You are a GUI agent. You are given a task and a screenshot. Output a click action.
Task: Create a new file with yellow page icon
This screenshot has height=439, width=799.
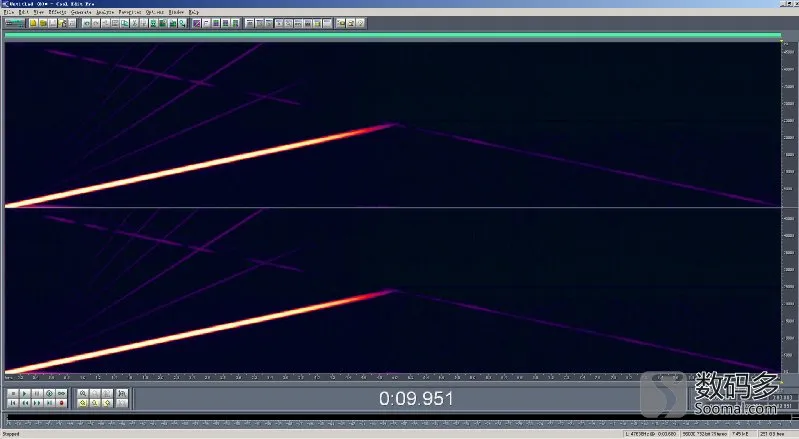[33, 23]
